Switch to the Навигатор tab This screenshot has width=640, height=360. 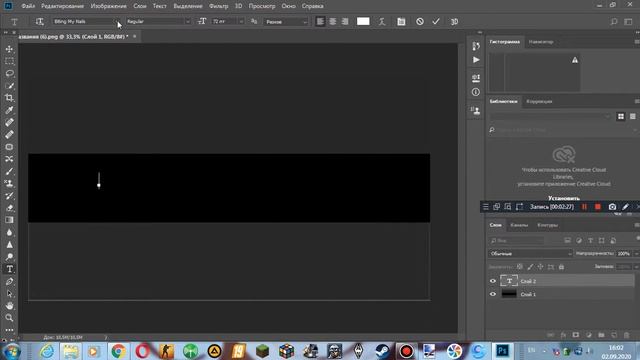(x=540, y=42)
